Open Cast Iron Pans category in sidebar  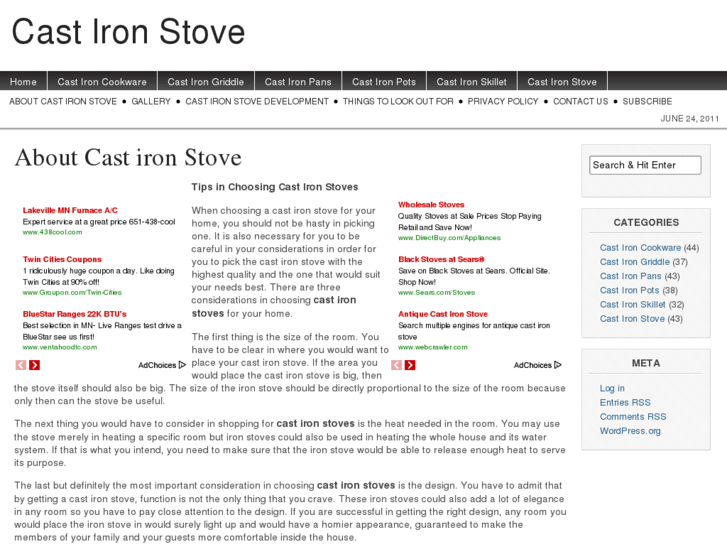coord(631,276)
